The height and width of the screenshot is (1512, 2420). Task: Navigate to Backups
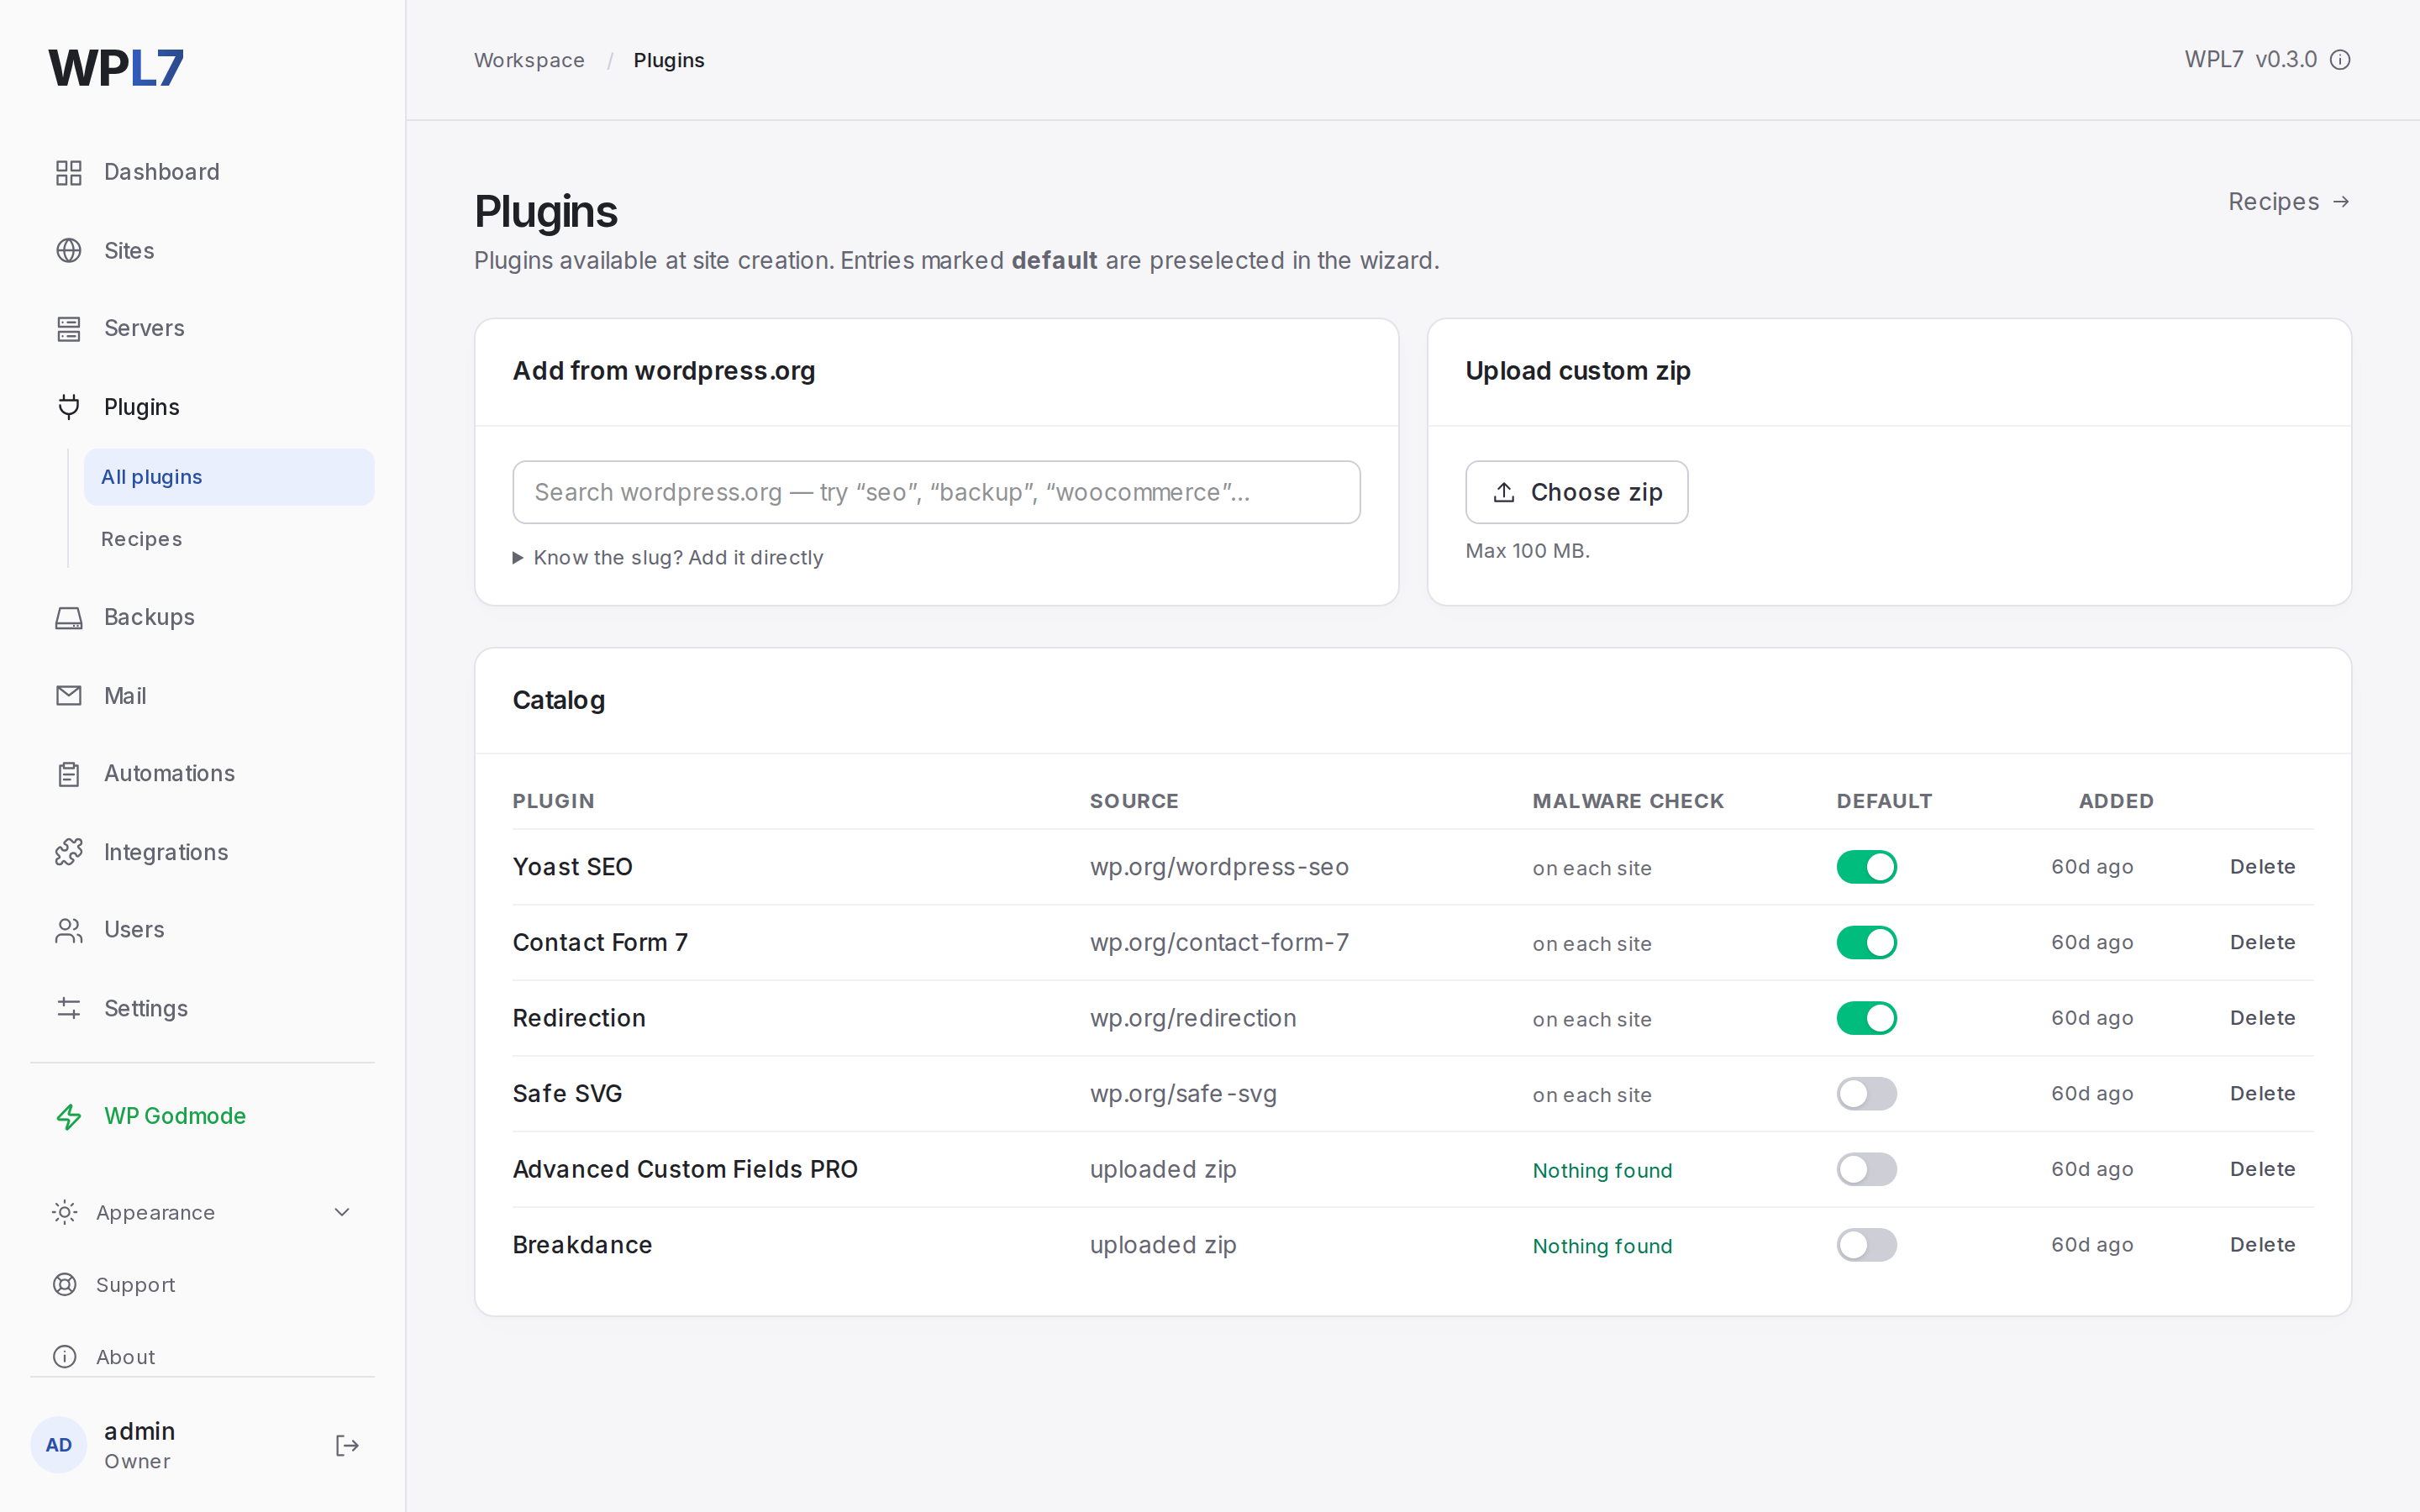[202, 617]
